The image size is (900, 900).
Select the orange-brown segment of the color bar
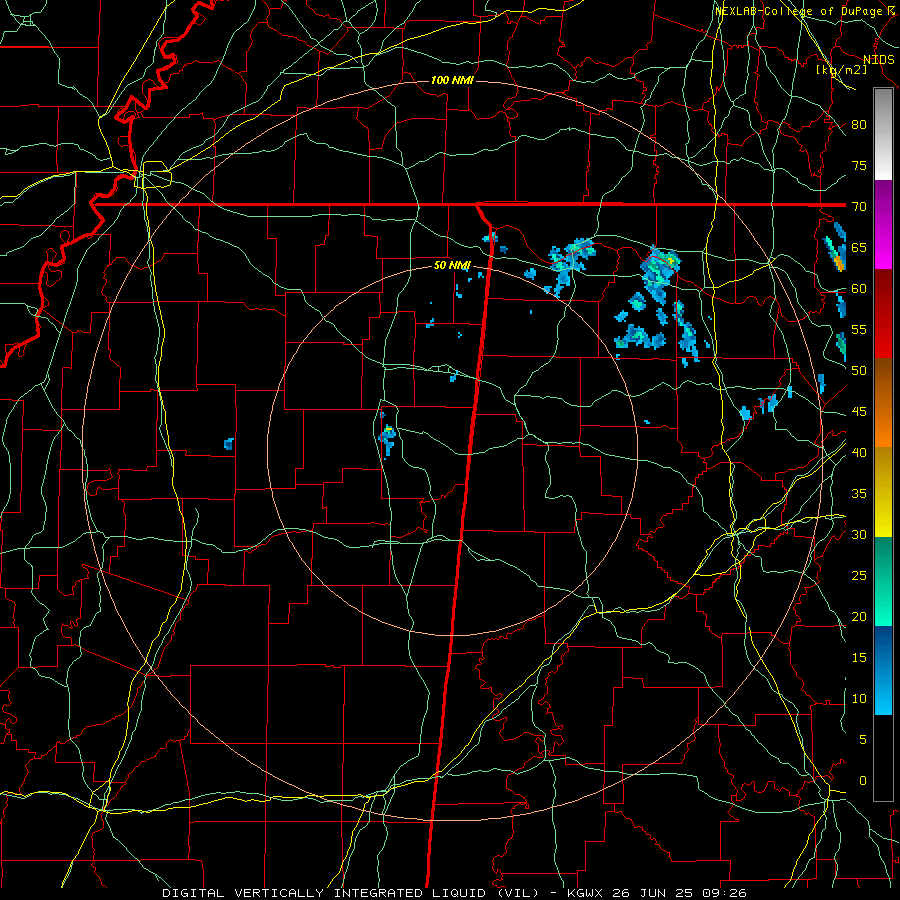coord(883,402)
